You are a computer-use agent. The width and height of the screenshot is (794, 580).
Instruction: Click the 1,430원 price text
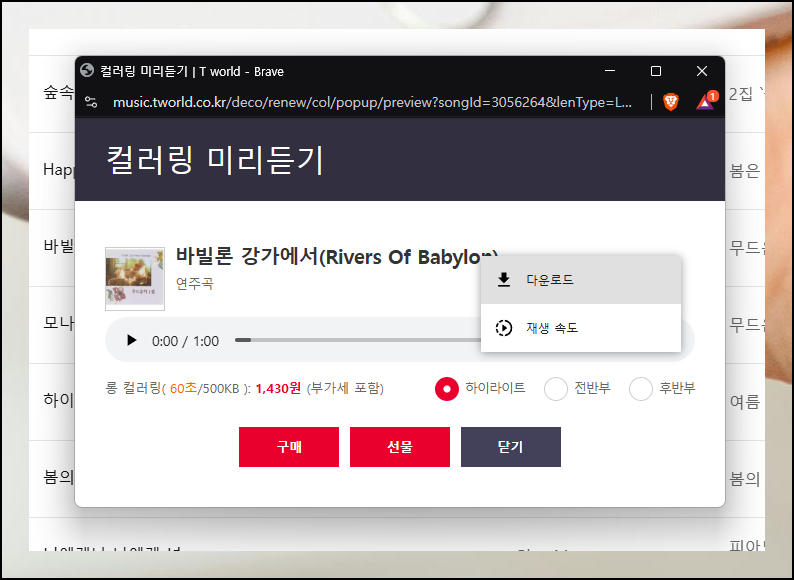[x=278, y=389]
